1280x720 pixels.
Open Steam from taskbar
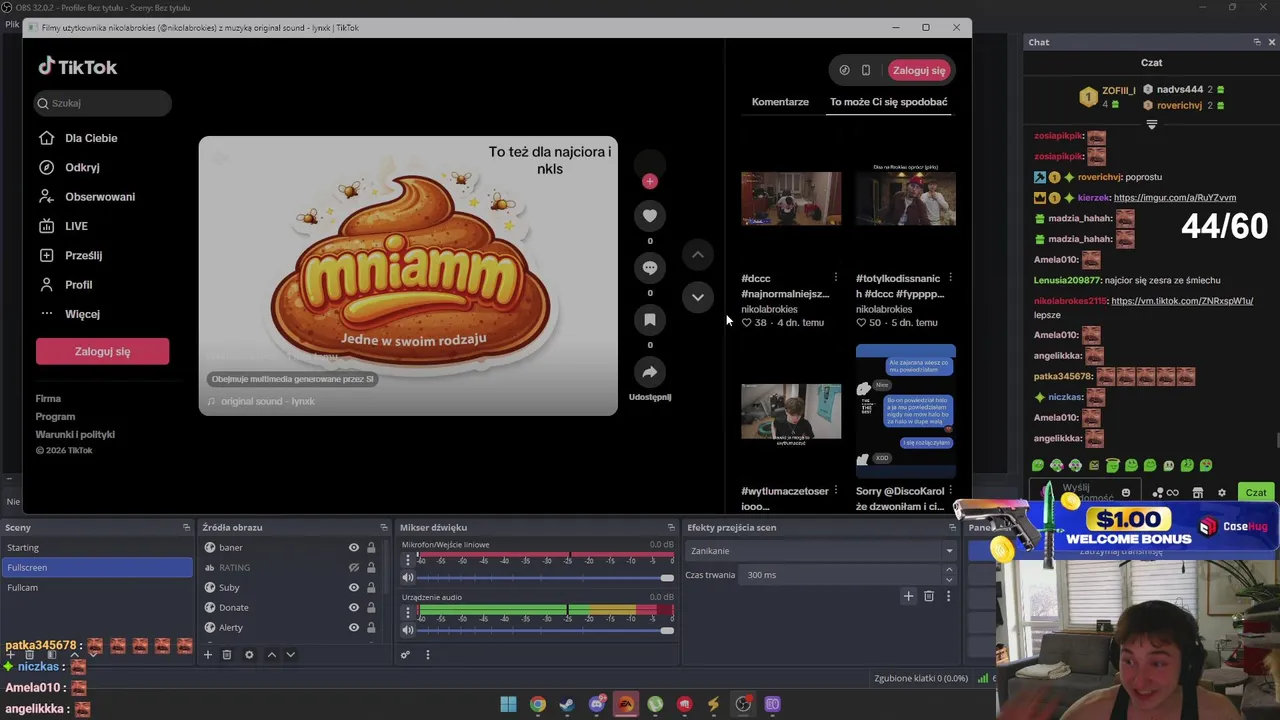[567, 704]
